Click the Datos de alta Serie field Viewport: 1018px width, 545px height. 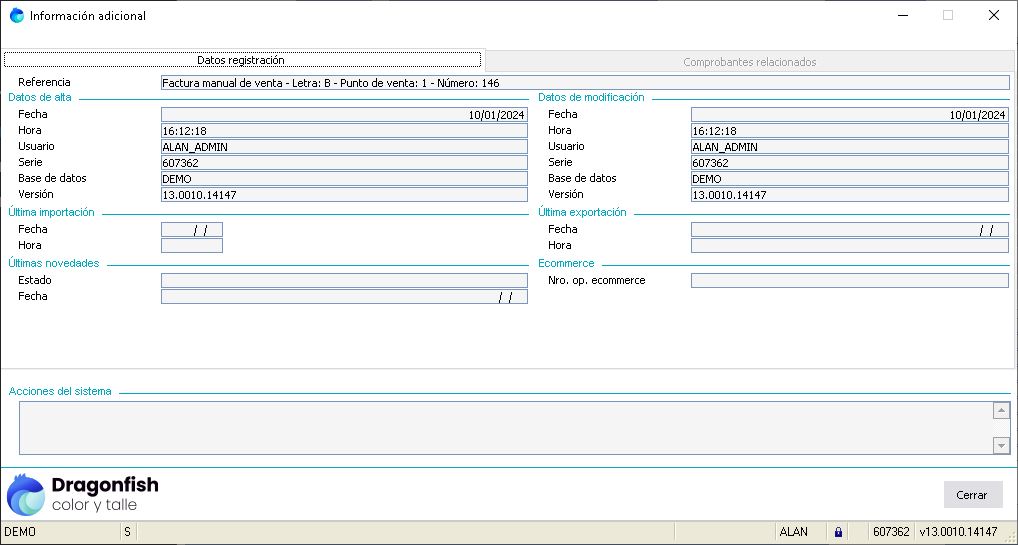[x=344, y=162]
